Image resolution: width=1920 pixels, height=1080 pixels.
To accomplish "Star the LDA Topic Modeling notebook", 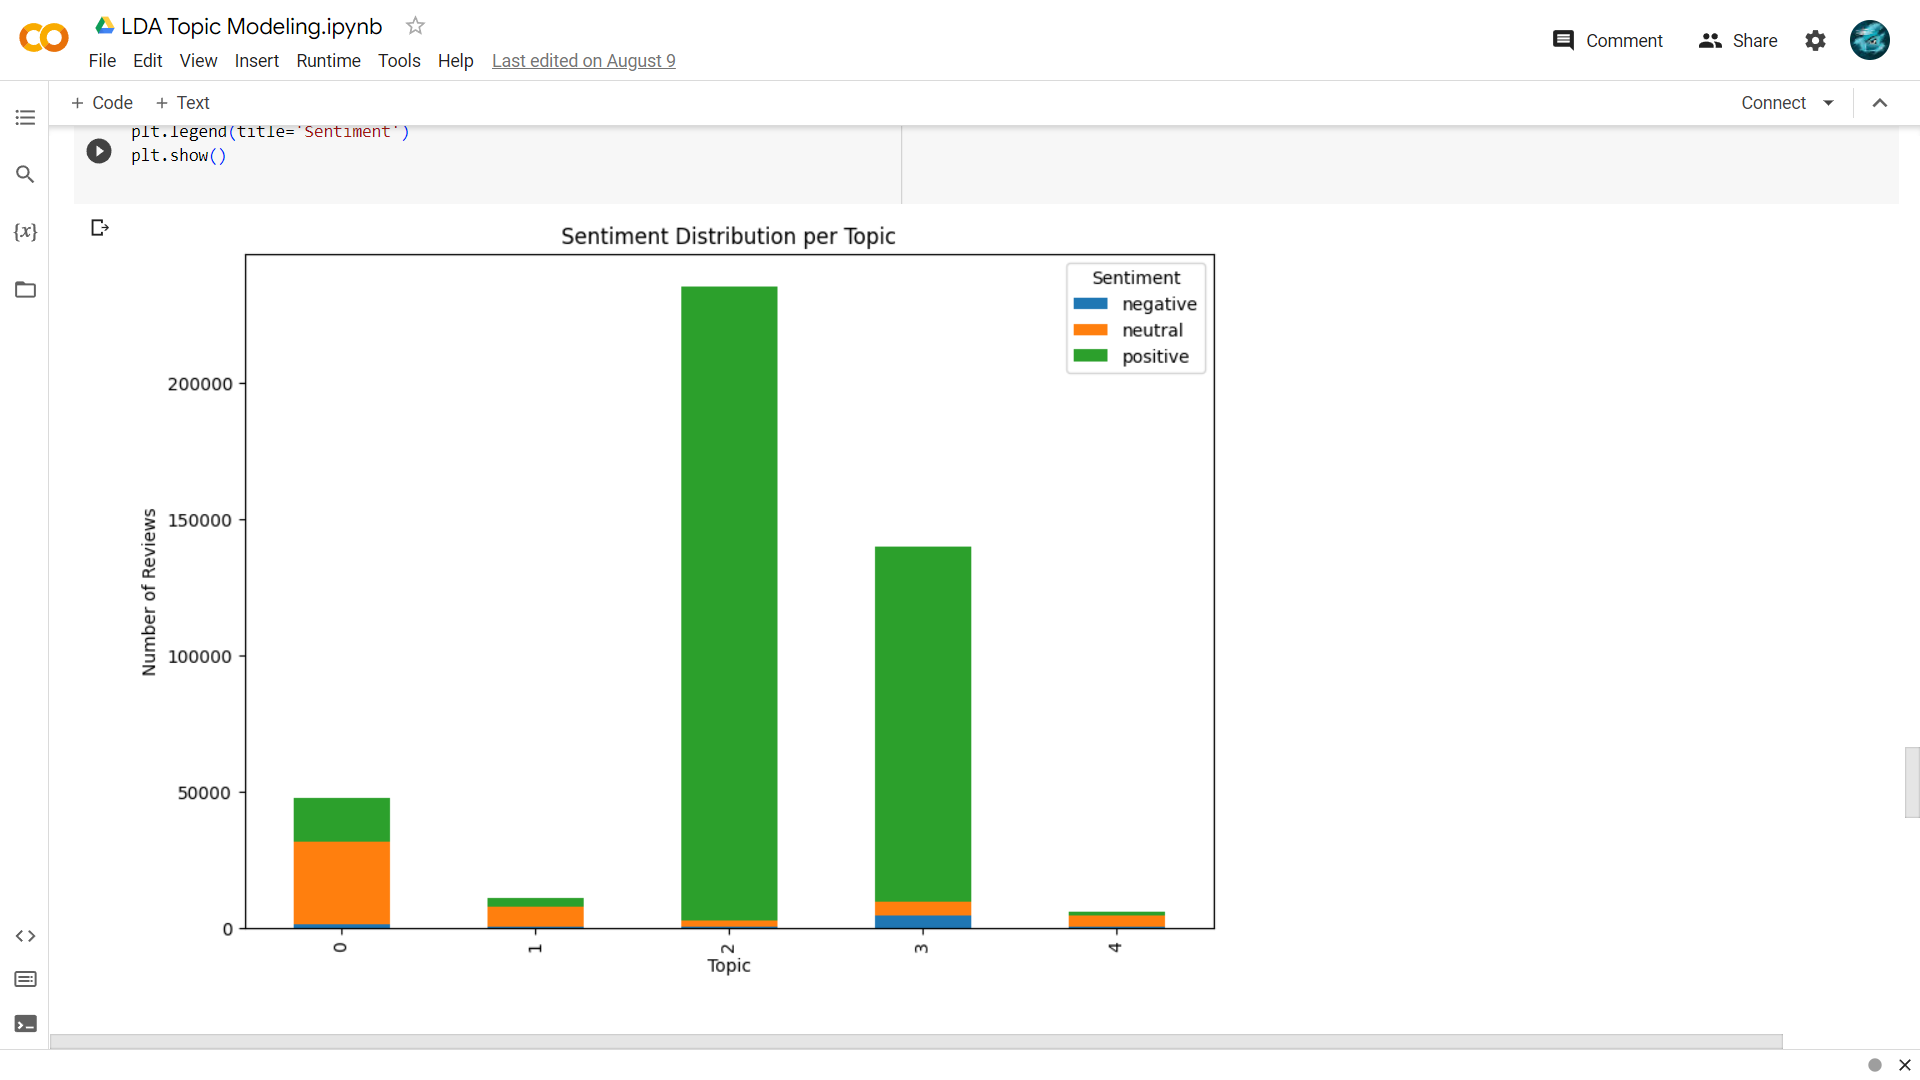I will tap(415, 26).
